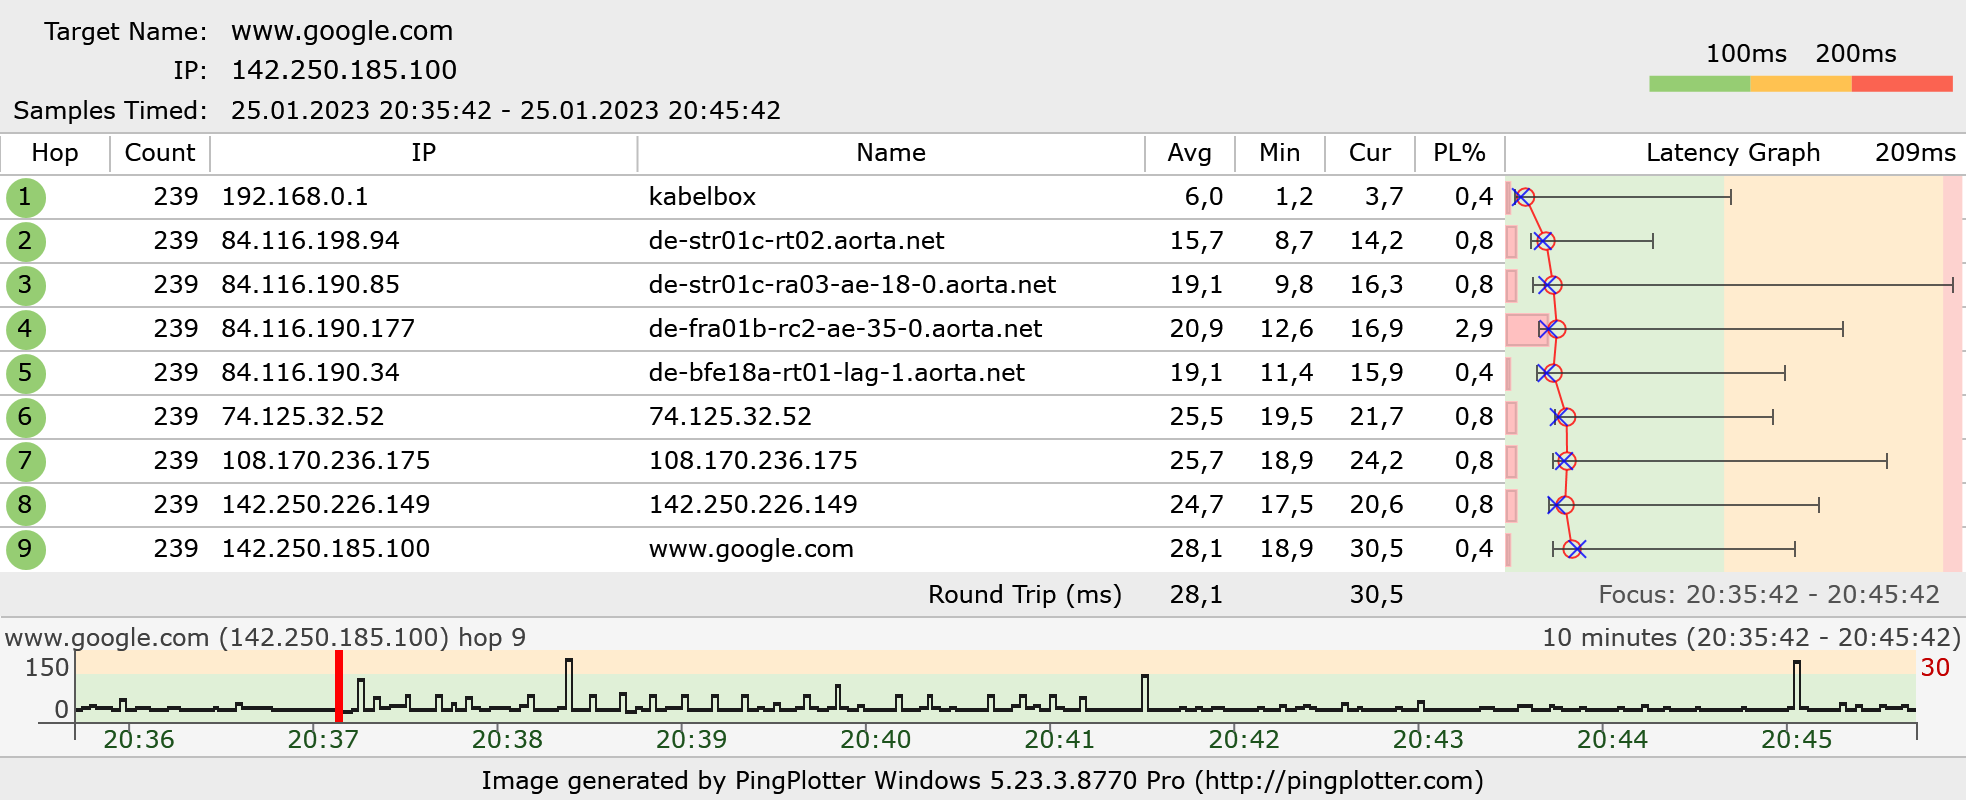This screenshot has height=800, width=1966.
Task: Click the 20:36 timeline tick label
Action: pos(139,740)
